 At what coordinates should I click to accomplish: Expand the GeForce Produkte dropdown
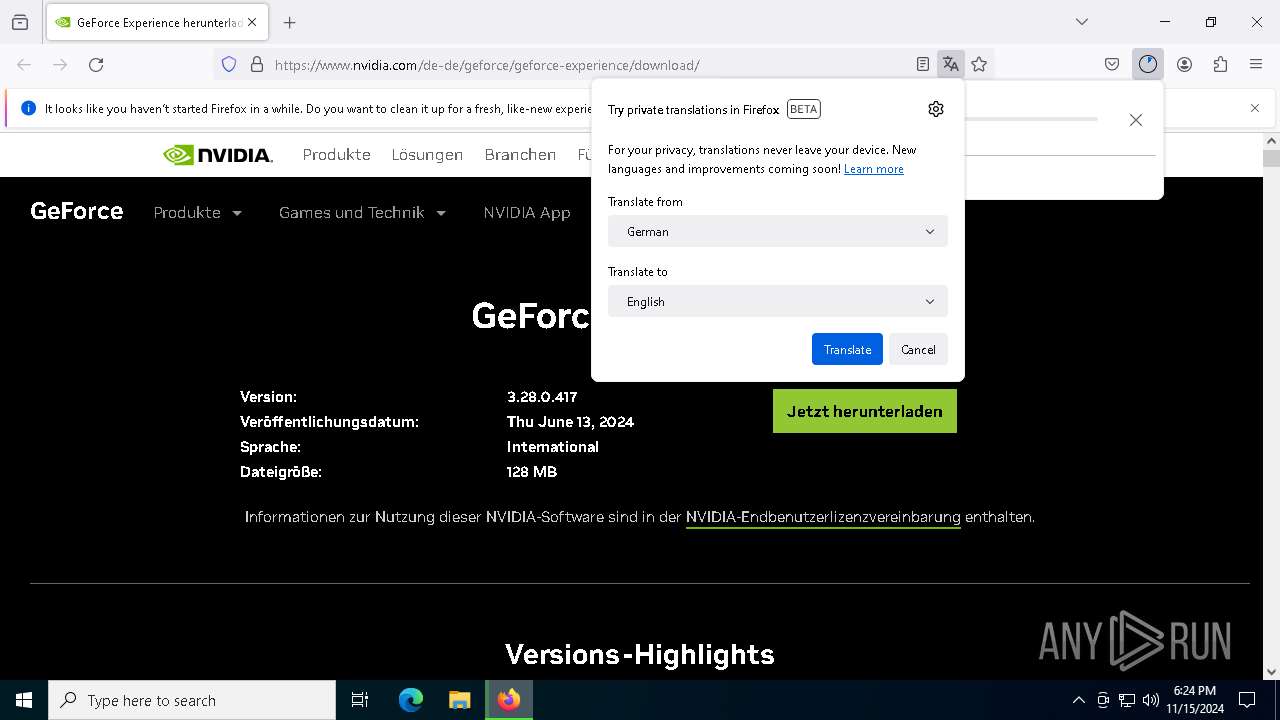(x=198, y=212)
